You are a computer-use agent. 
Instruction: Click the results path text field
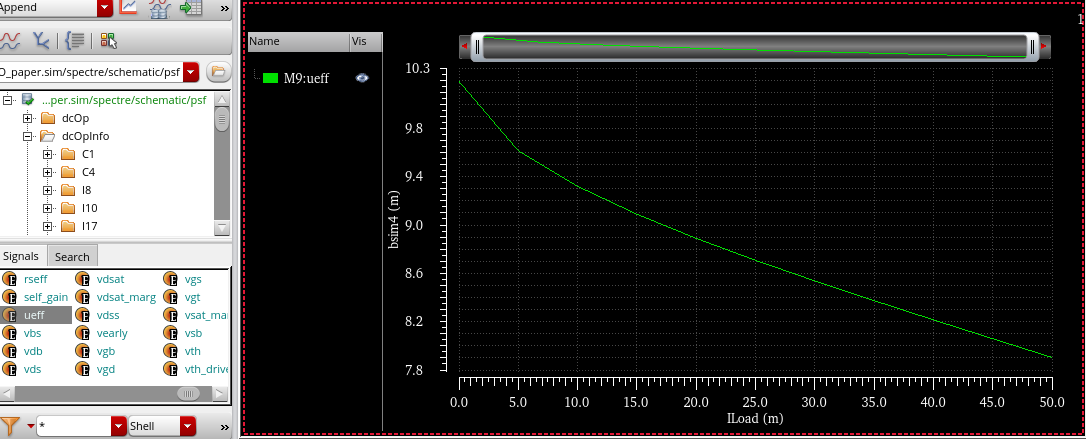tap(91, 71)
